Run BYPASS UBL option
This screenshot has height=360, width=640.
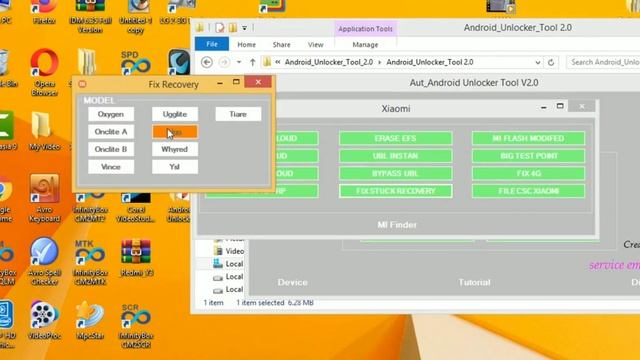pos(396,173)
